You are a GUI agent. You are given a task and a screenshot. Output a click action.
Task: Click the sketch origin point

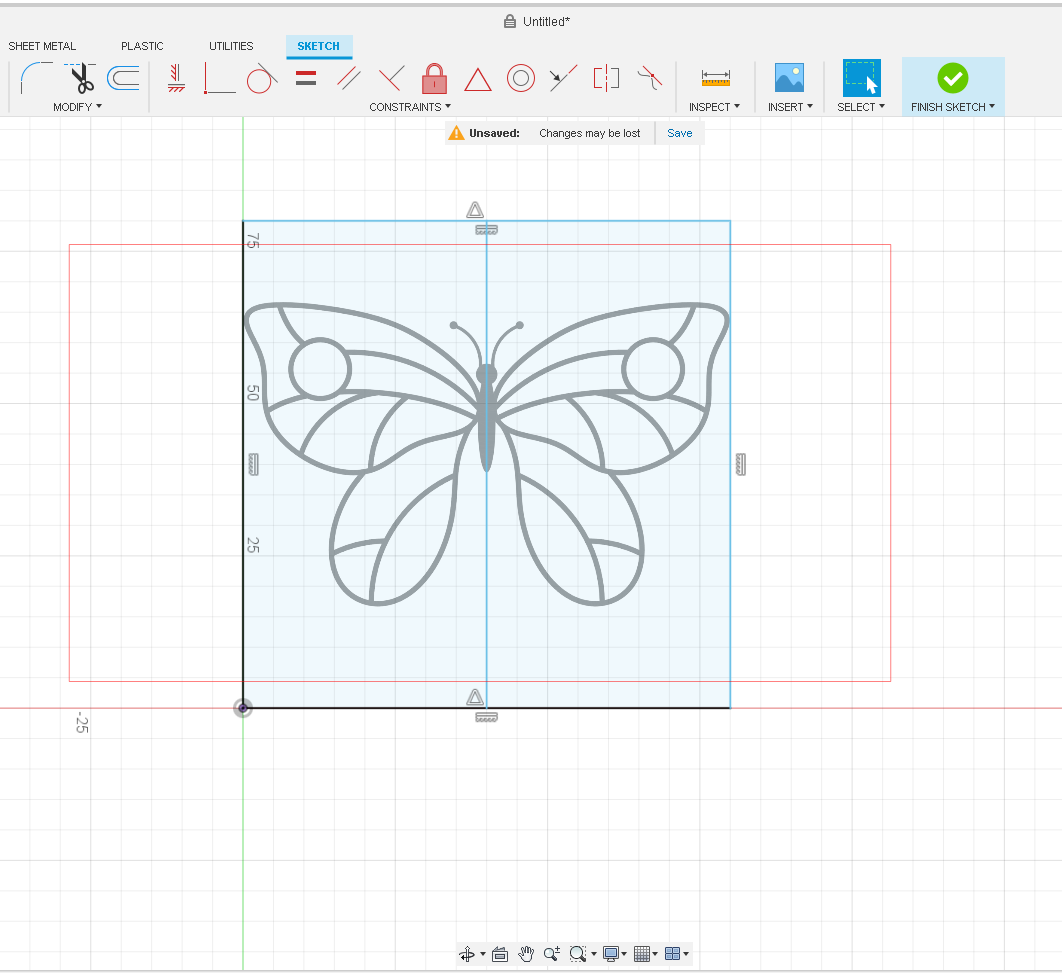click(x=242, y=708)
